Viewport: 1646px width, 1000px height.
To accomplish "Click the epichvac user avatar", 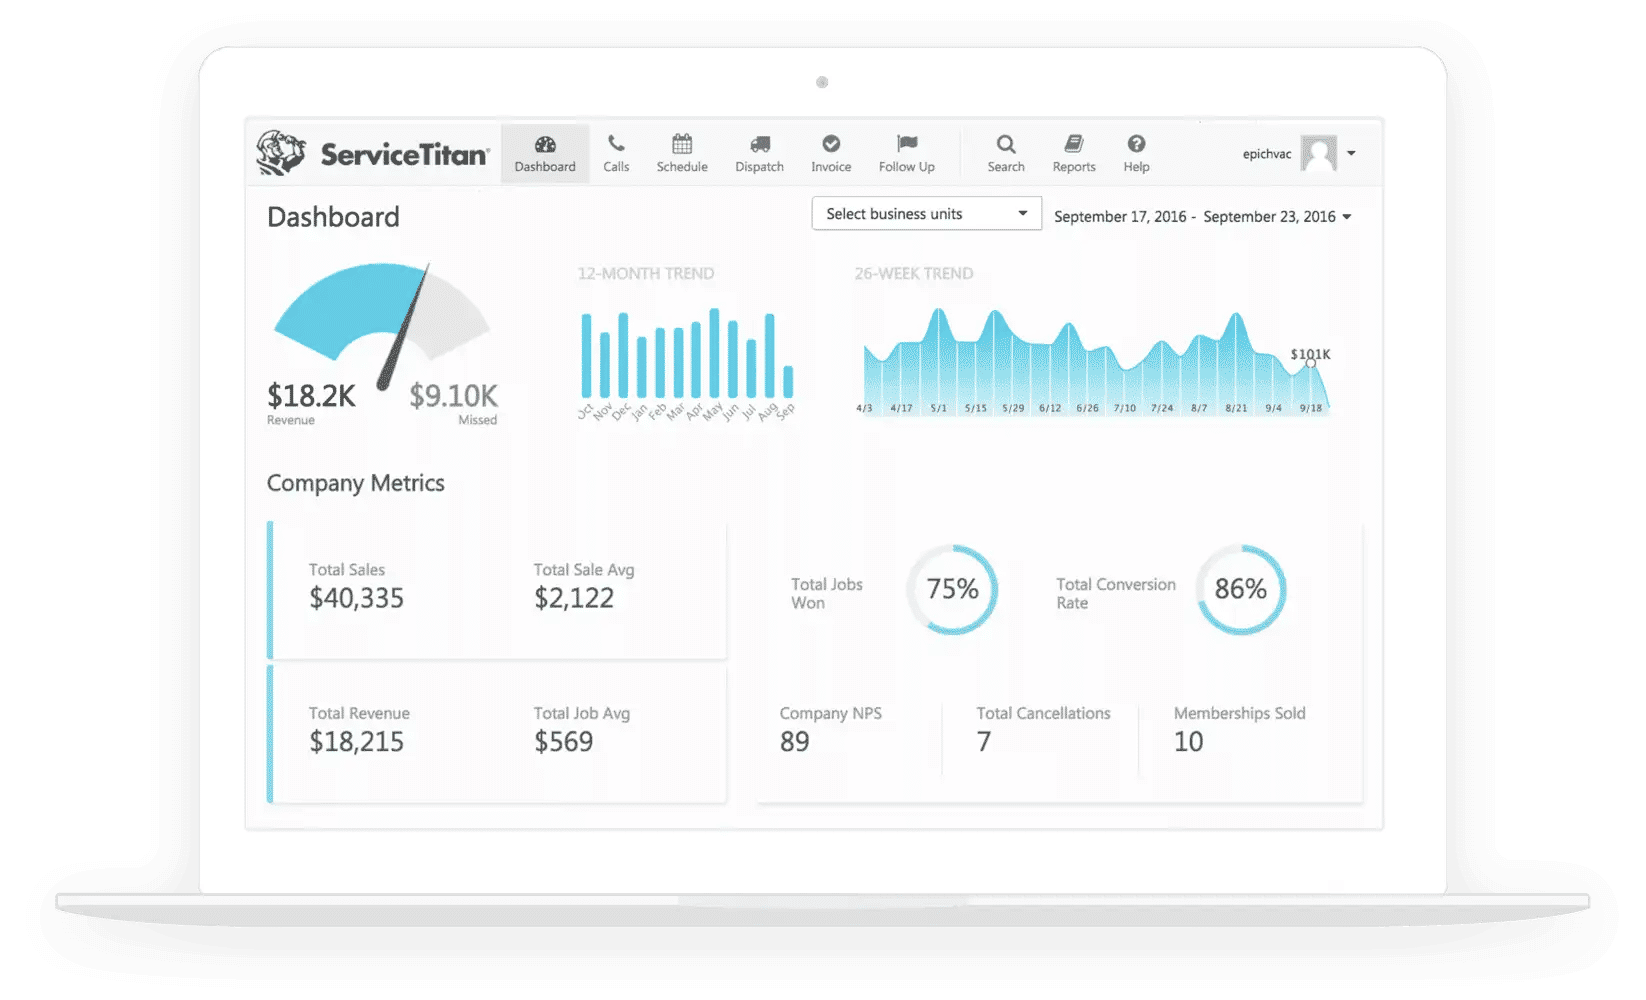I will [x=1319, y=153].
